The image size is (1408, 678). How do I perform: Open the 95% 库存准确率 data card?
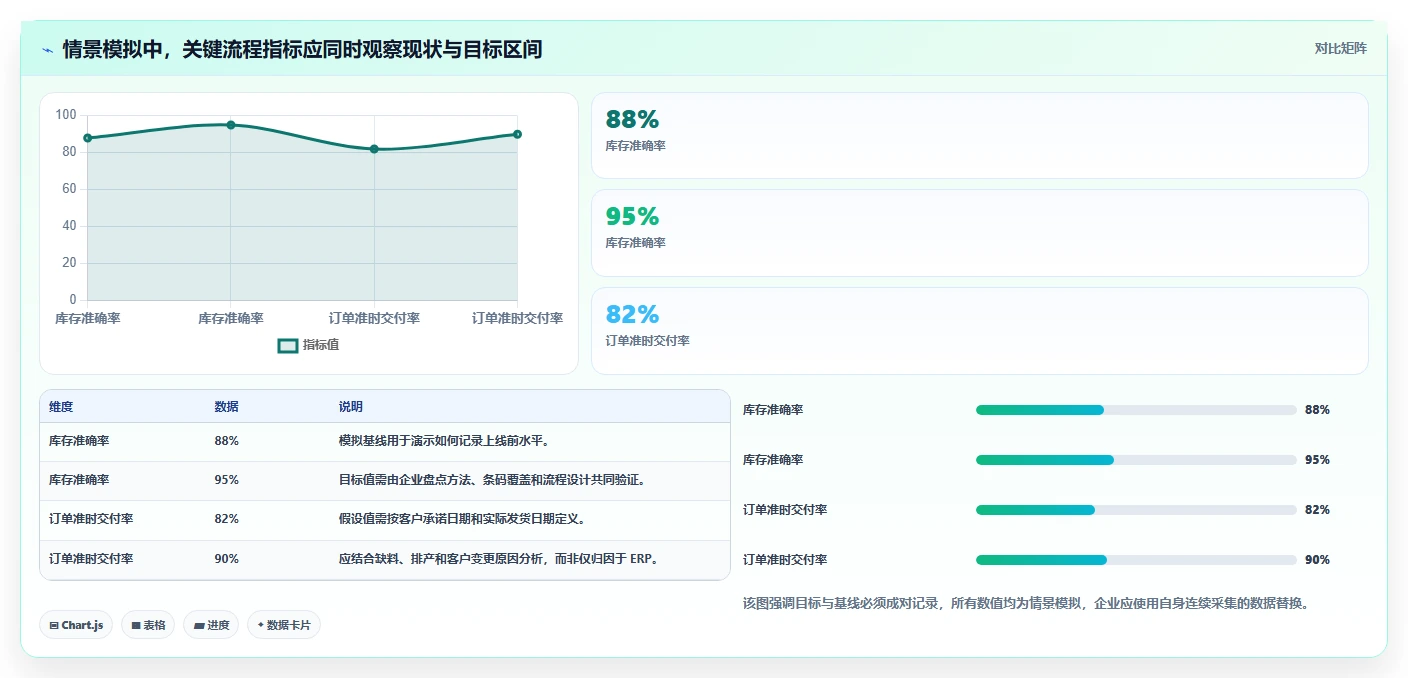(979, 233)
